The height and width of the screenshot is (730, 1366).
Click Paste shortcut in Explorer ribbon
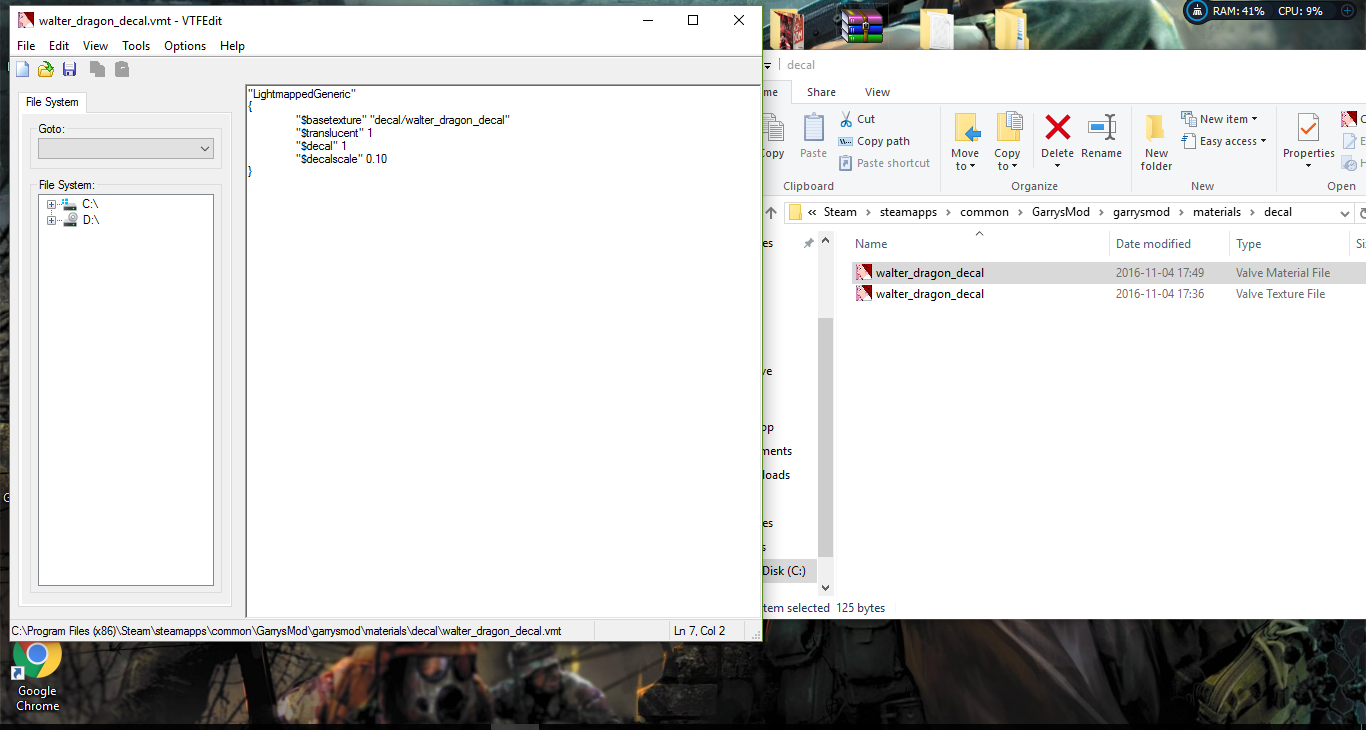pos(884,163)
